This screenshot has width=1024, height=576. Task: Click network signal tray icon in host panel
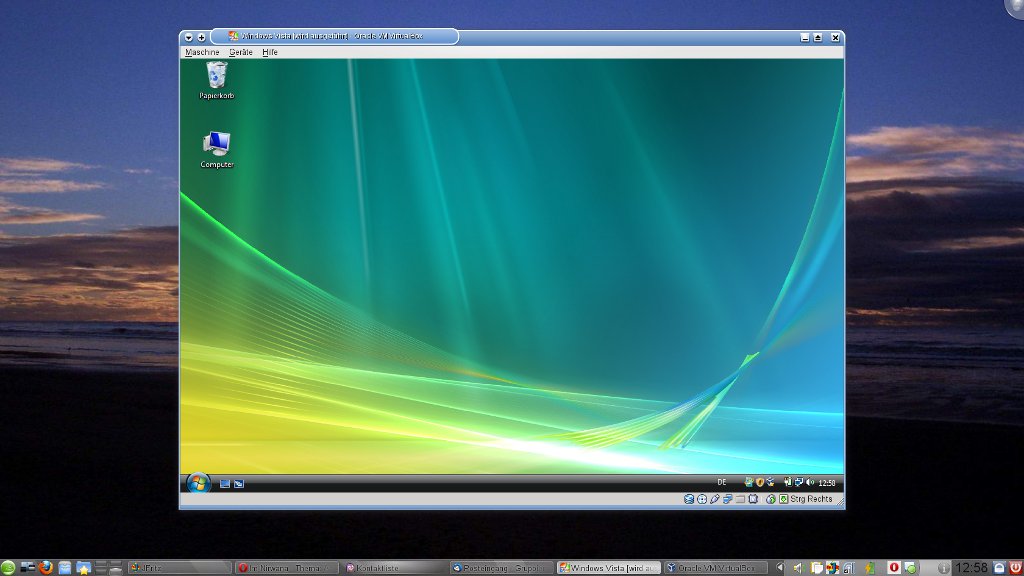point(849,568)
